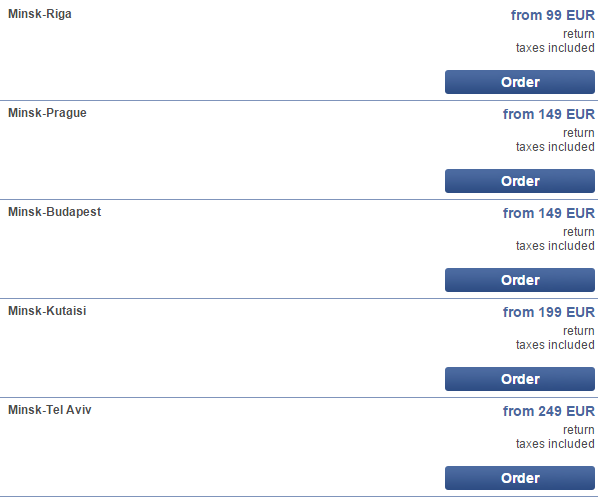This screenshot has height=498, width=600.
Task: Click "taxes included" under Minsk-Budapest price
Action: (x=555, y=246)
